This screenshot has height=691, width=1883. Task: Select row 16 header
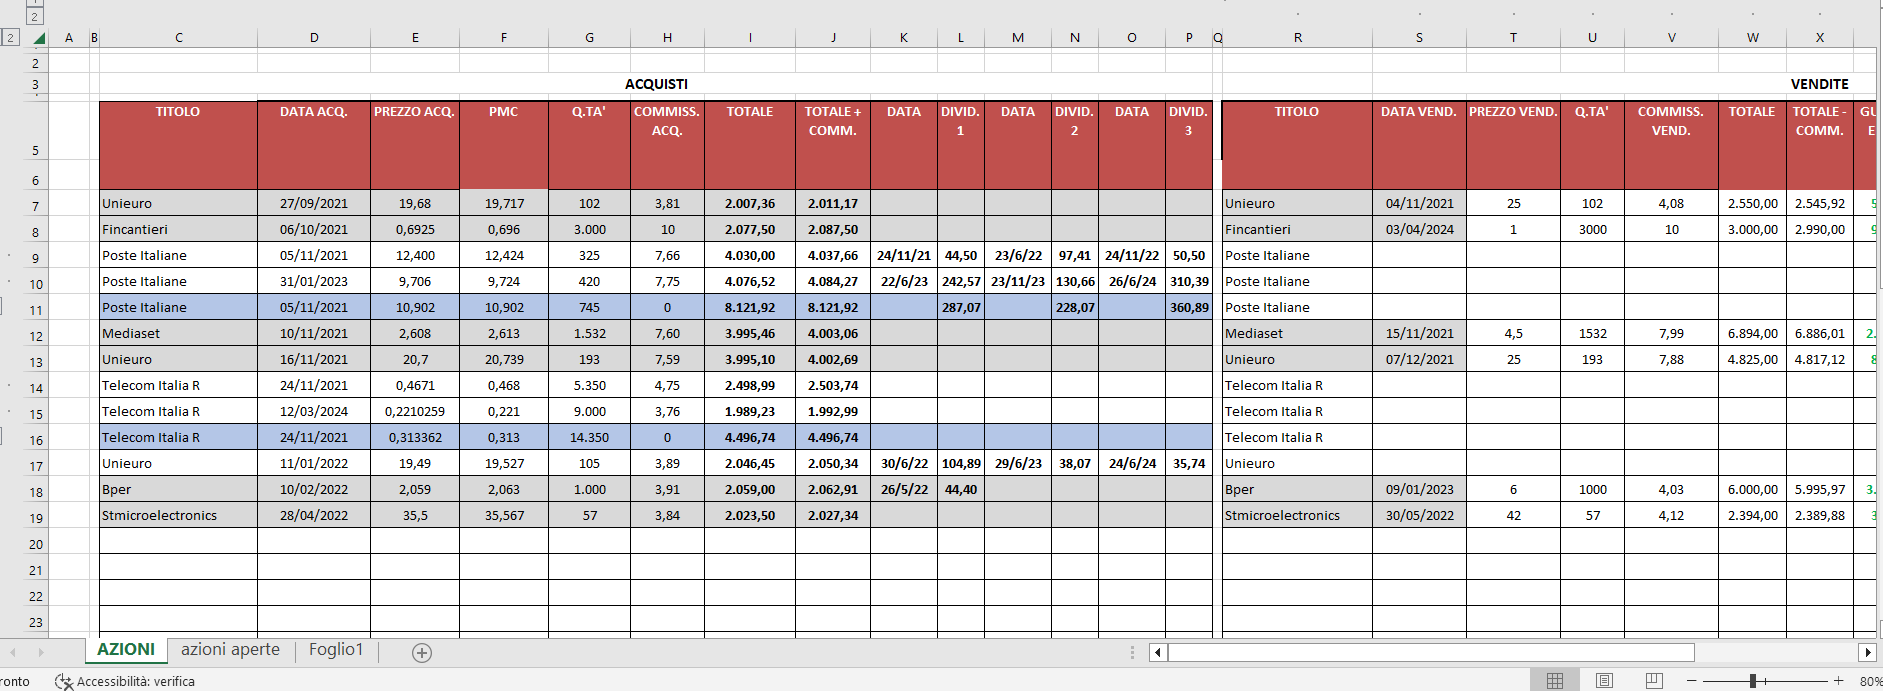tap(36, 441)
